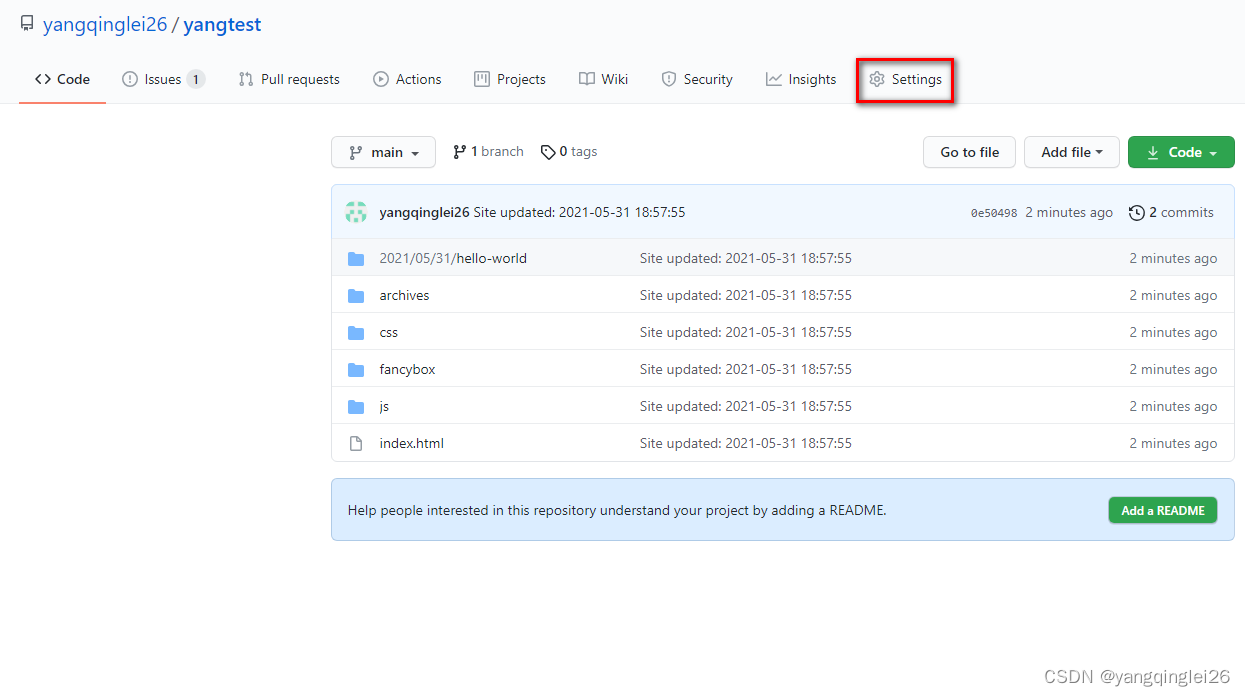The image size is (1245, 696).
Task: Click folder icon beside js
Action: (356, 406)
